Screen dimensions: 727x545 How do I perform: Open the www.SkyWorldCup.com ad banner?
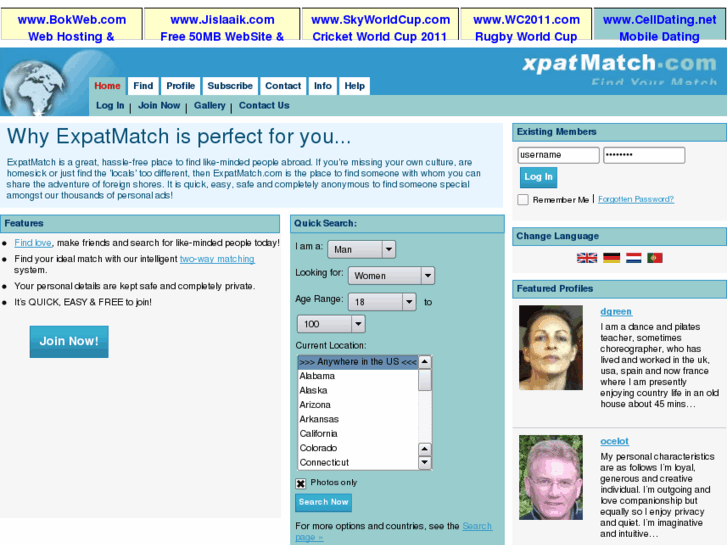click(x=380, y=24)
